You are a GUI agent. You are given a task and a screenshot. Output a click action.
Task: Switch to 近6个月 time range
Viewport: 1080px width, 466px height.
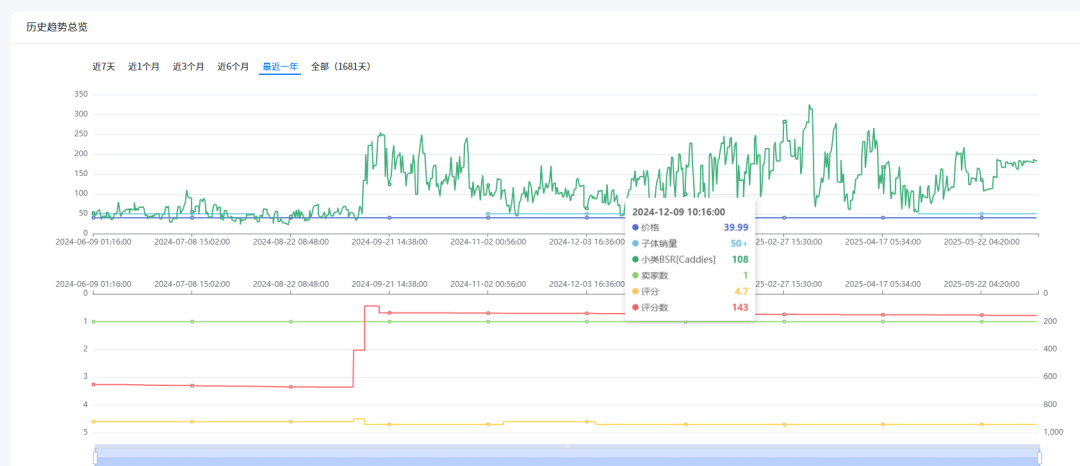(233, 67)
